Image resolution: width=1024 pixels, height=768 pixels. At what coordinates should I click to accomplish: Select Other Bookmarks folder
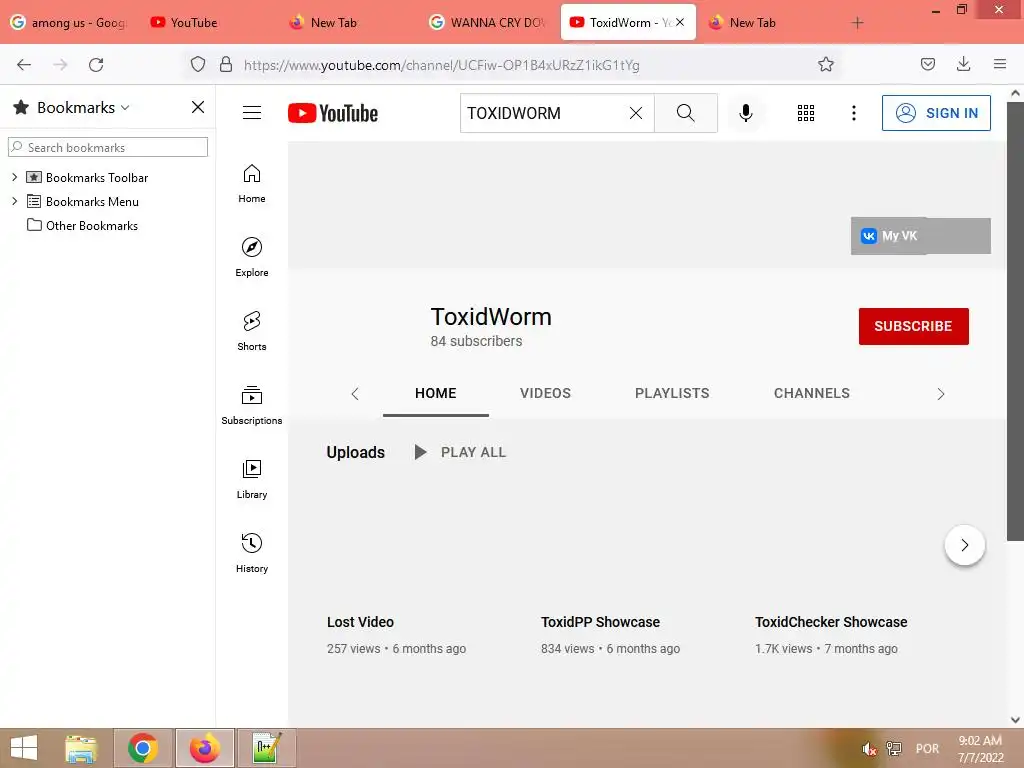[82, 225]
